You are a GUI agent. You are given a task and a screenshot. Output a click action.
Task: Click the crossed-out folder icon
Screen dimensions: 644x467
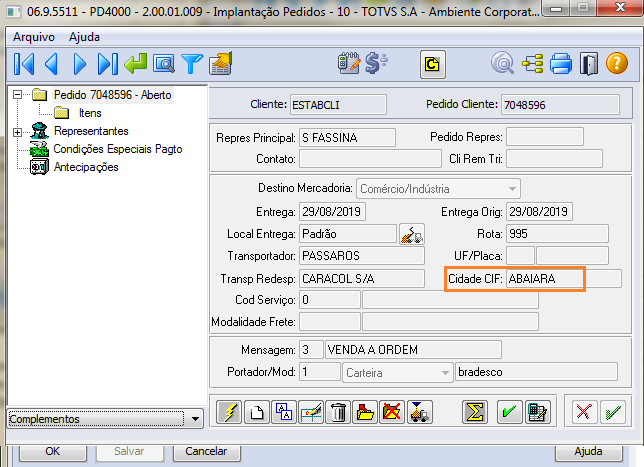[x=392, y=412]
